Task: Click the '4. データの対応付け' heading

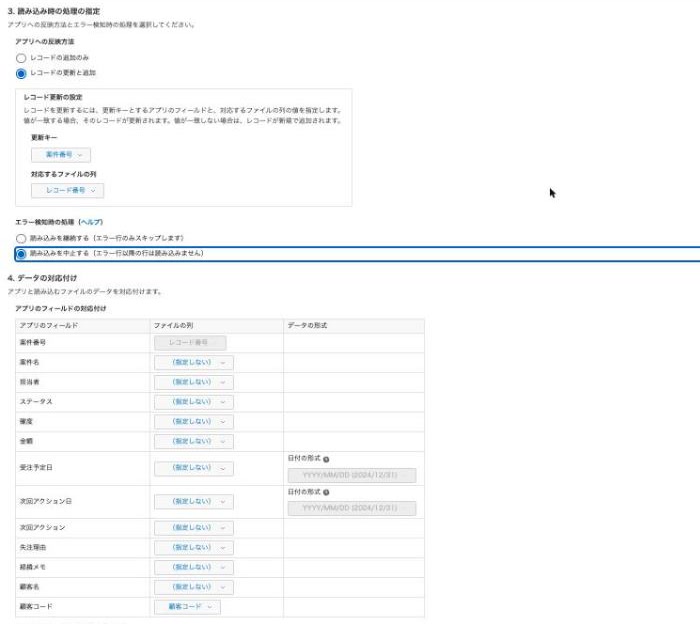Action: tap(42, 278)
